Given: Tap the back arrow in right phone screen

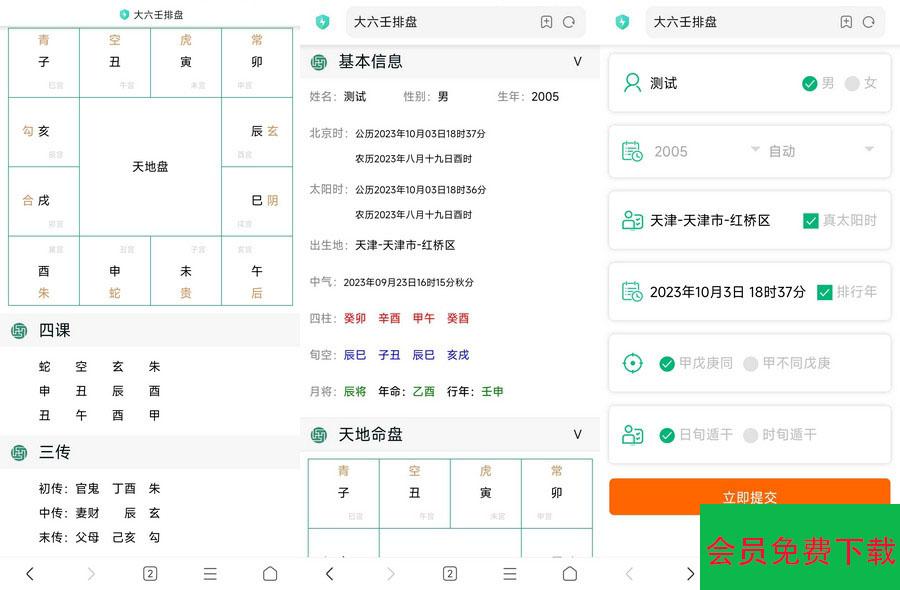Looking at the screenshot, I should point(630,573).
